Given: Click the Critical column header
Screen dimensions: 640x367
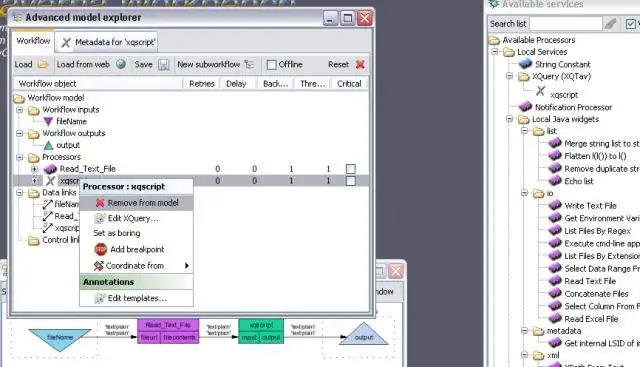Looking at the screenshot, I should [349, 84].
